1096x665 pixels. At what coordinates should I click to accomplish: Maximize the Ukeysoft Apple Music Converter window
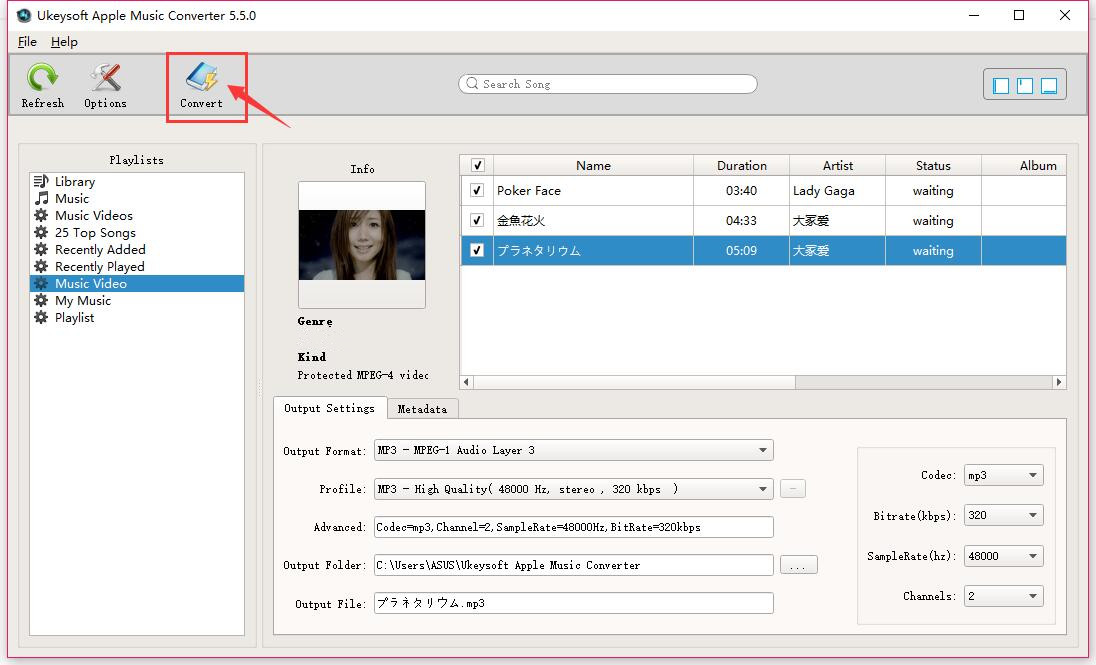(1019, 15)
